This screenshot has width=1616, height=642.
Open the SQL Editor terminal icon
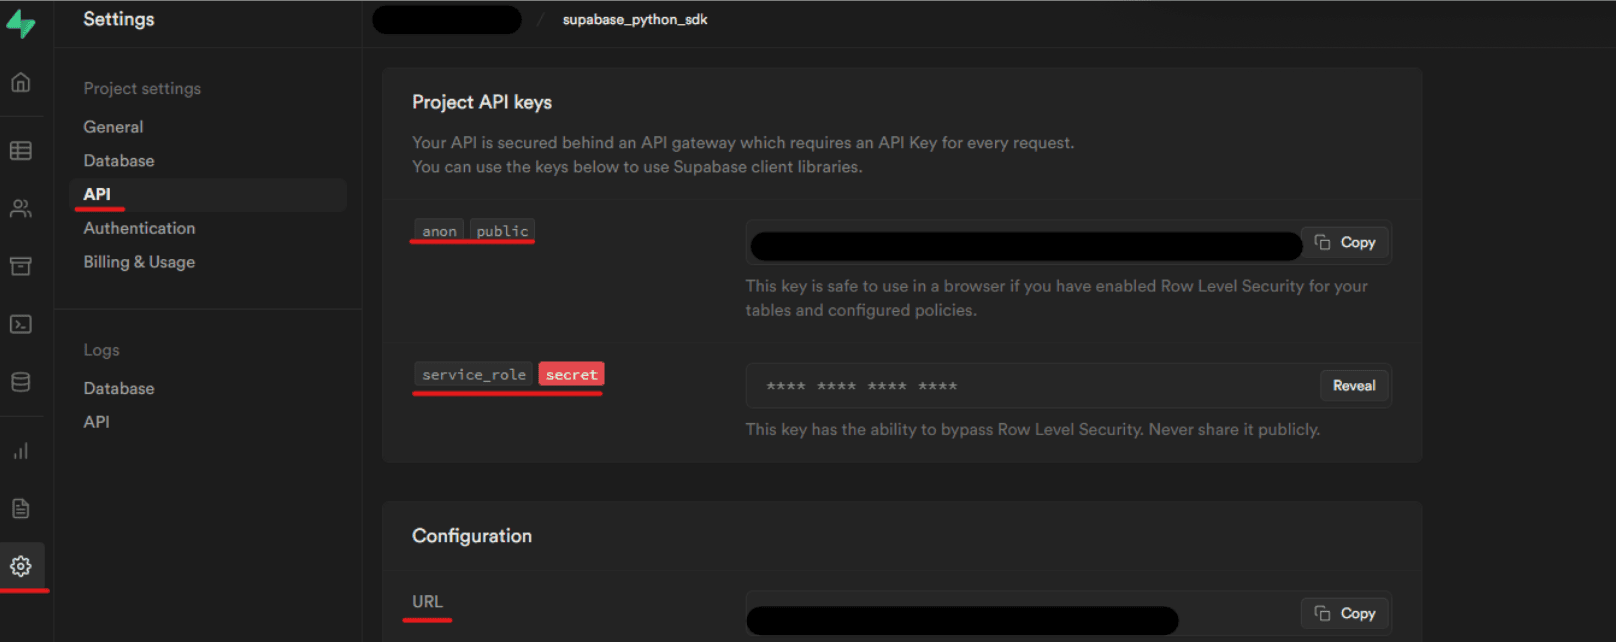(20, 324)
